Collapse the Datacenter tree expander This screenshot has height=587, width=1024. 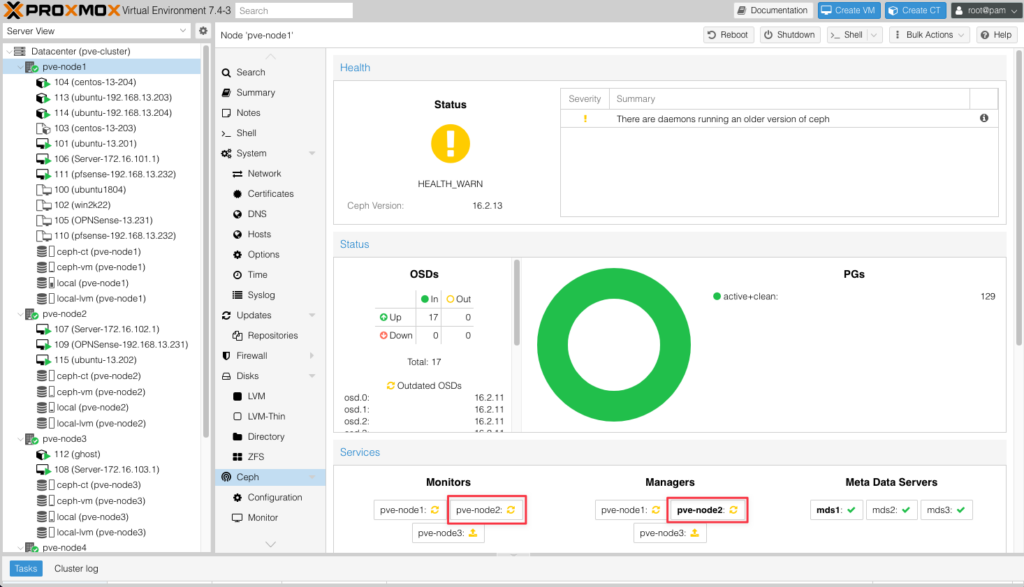click(8, 51)
